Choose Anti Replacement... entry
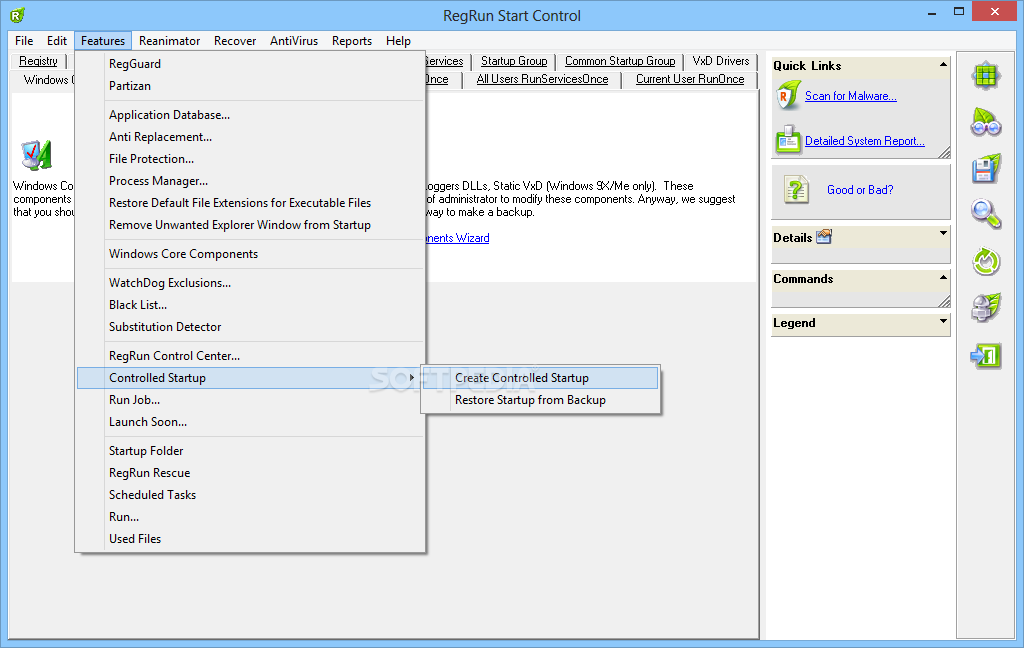 coord(251,137)
